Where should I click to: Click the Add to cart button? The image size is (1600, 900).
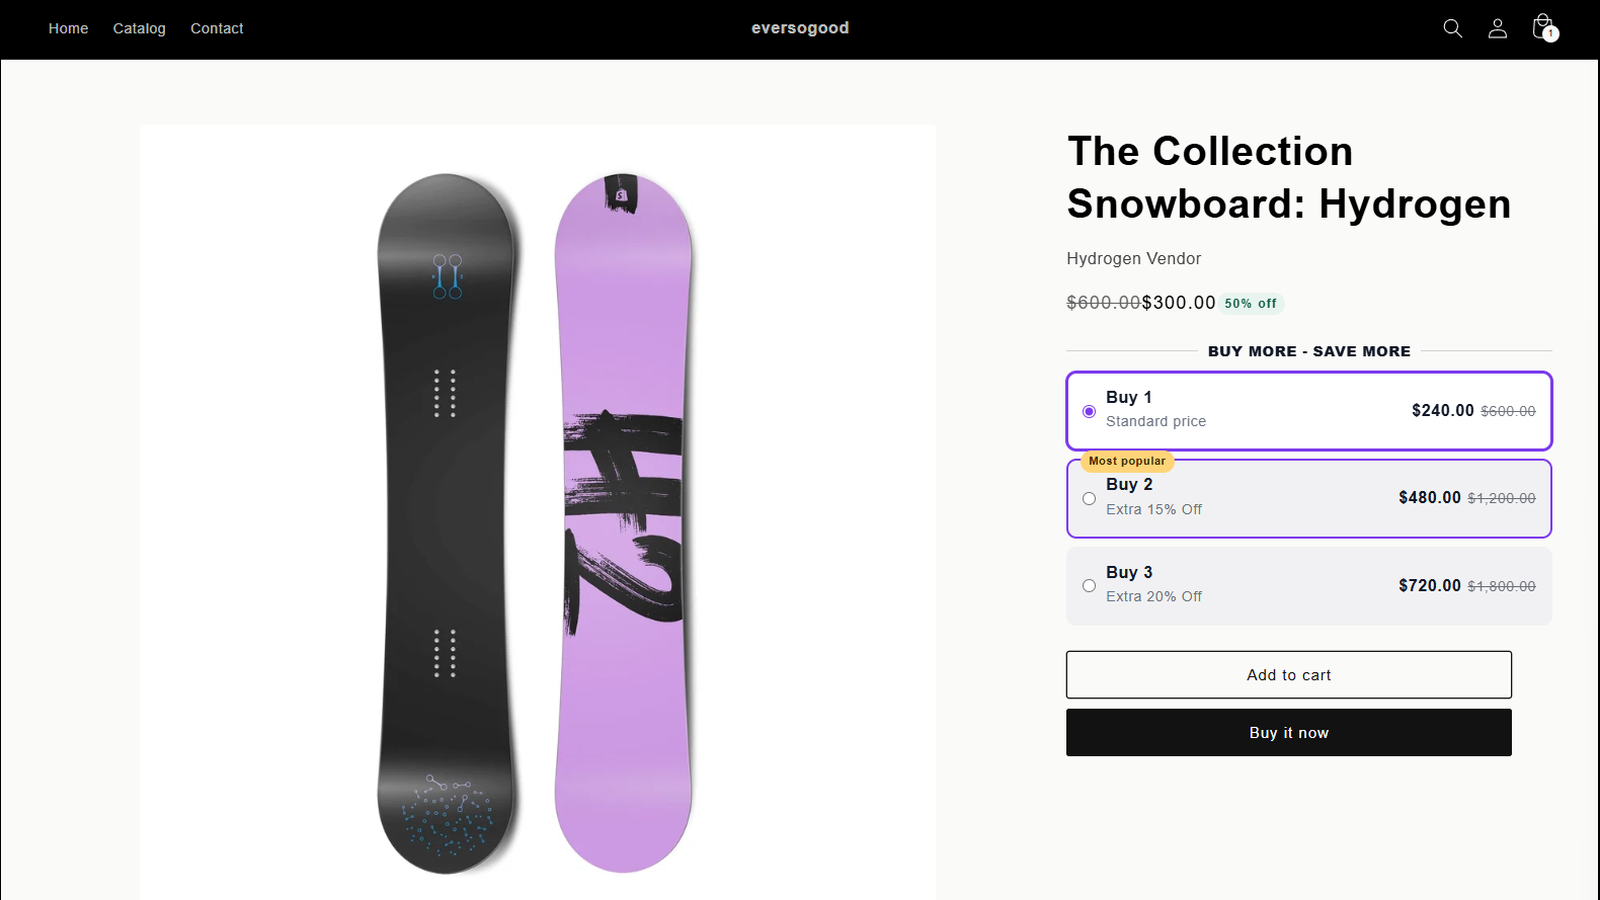pyautogui.click(x=1289, y=675)
